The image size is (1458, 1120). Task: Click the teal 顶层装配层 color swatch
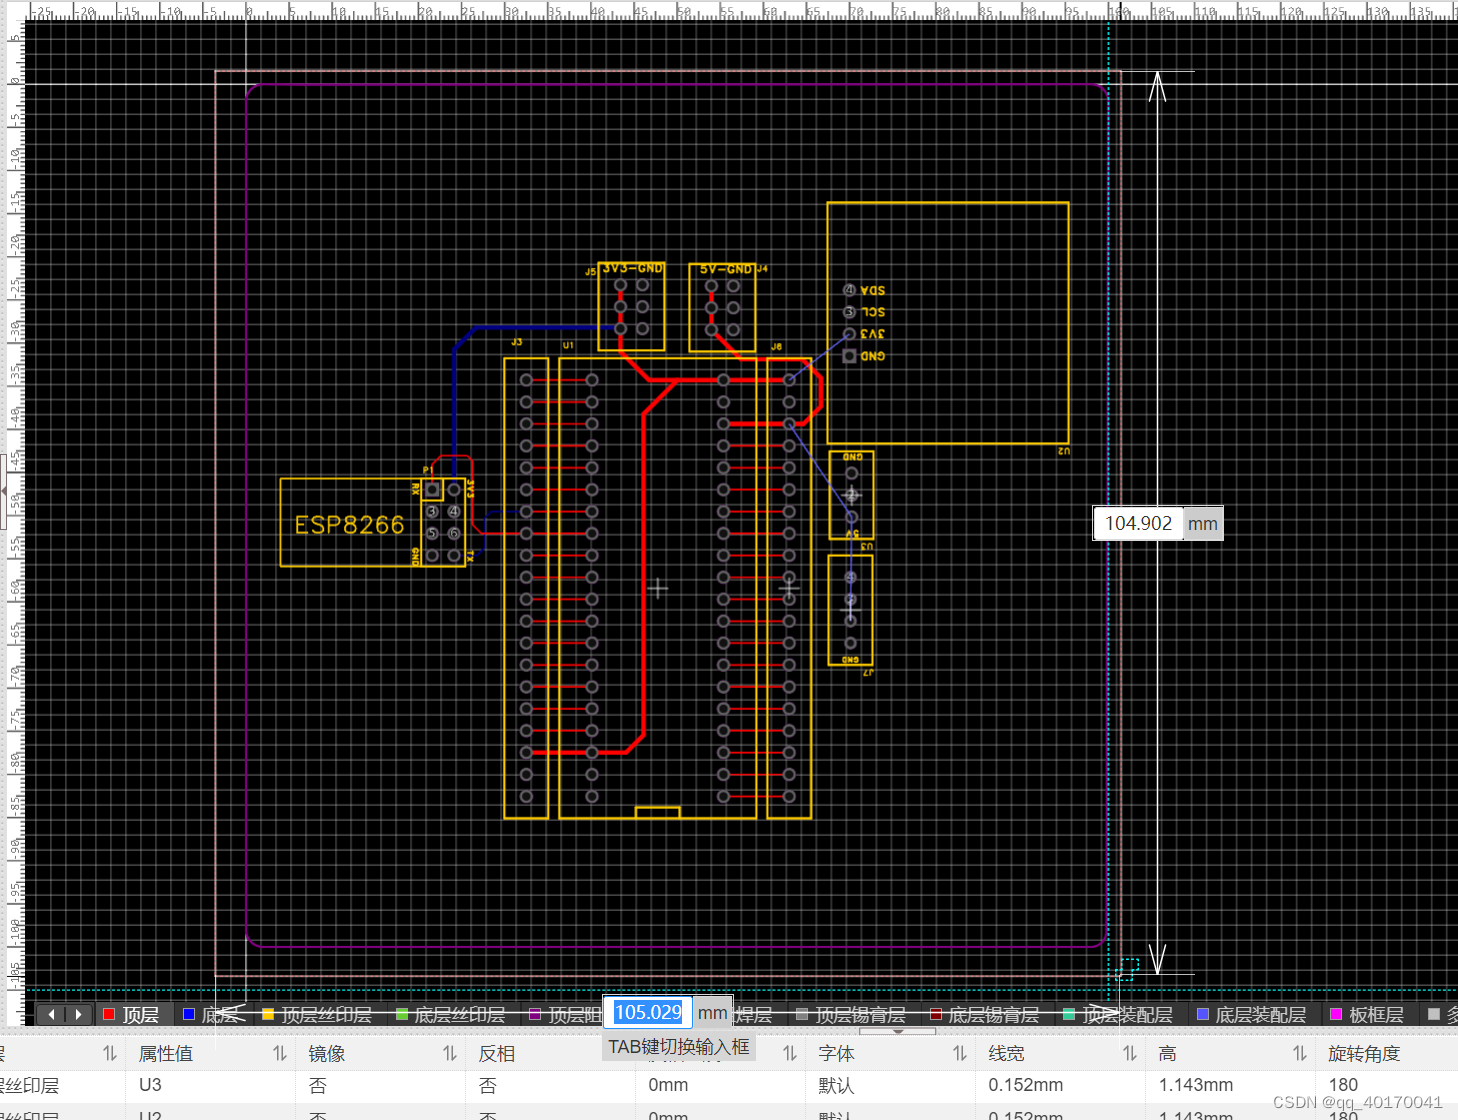click(x=1069, y=1015)
